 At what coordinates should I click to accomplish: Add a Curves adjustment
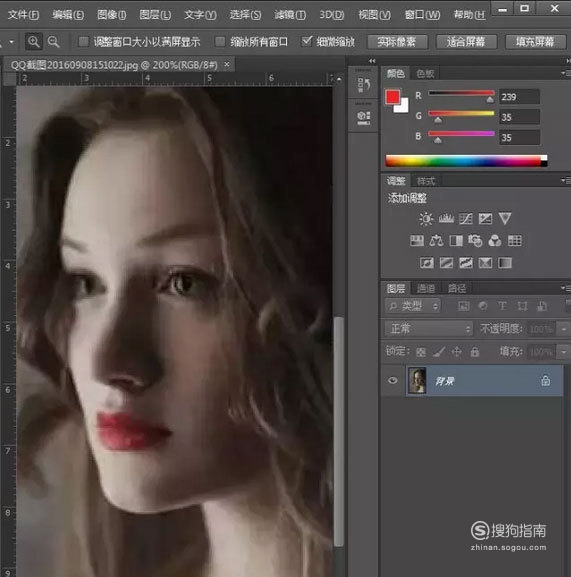point(466,219)
